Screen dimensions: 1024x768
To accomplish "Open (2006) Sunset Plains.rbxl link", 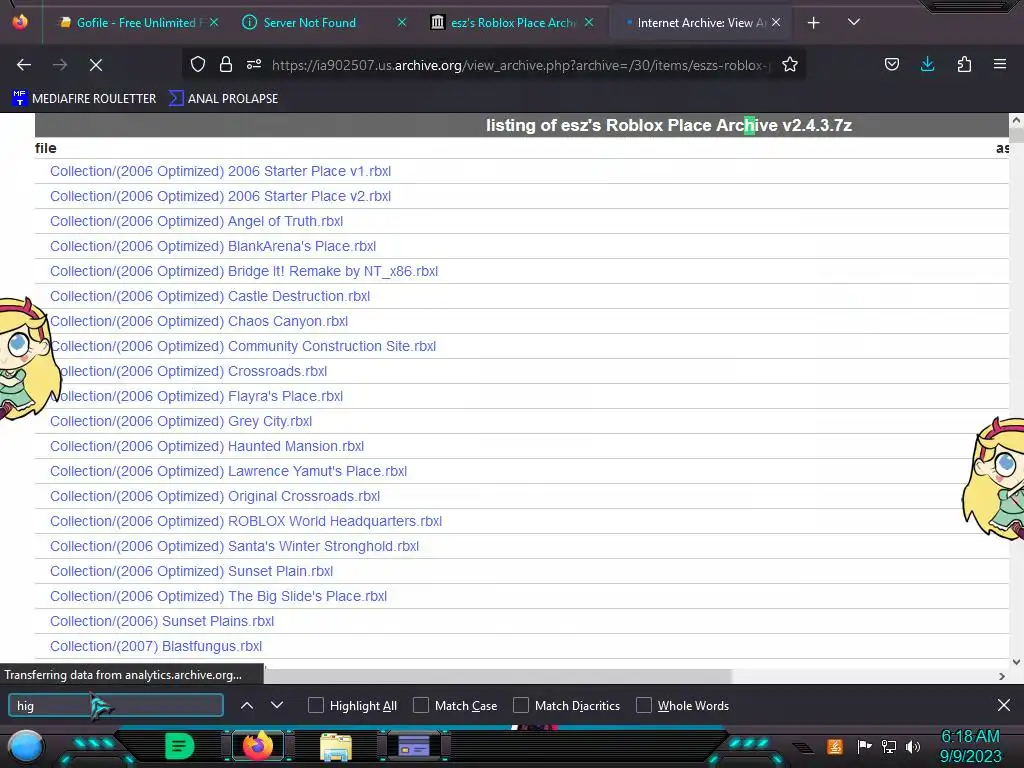I will coord(162,621).
